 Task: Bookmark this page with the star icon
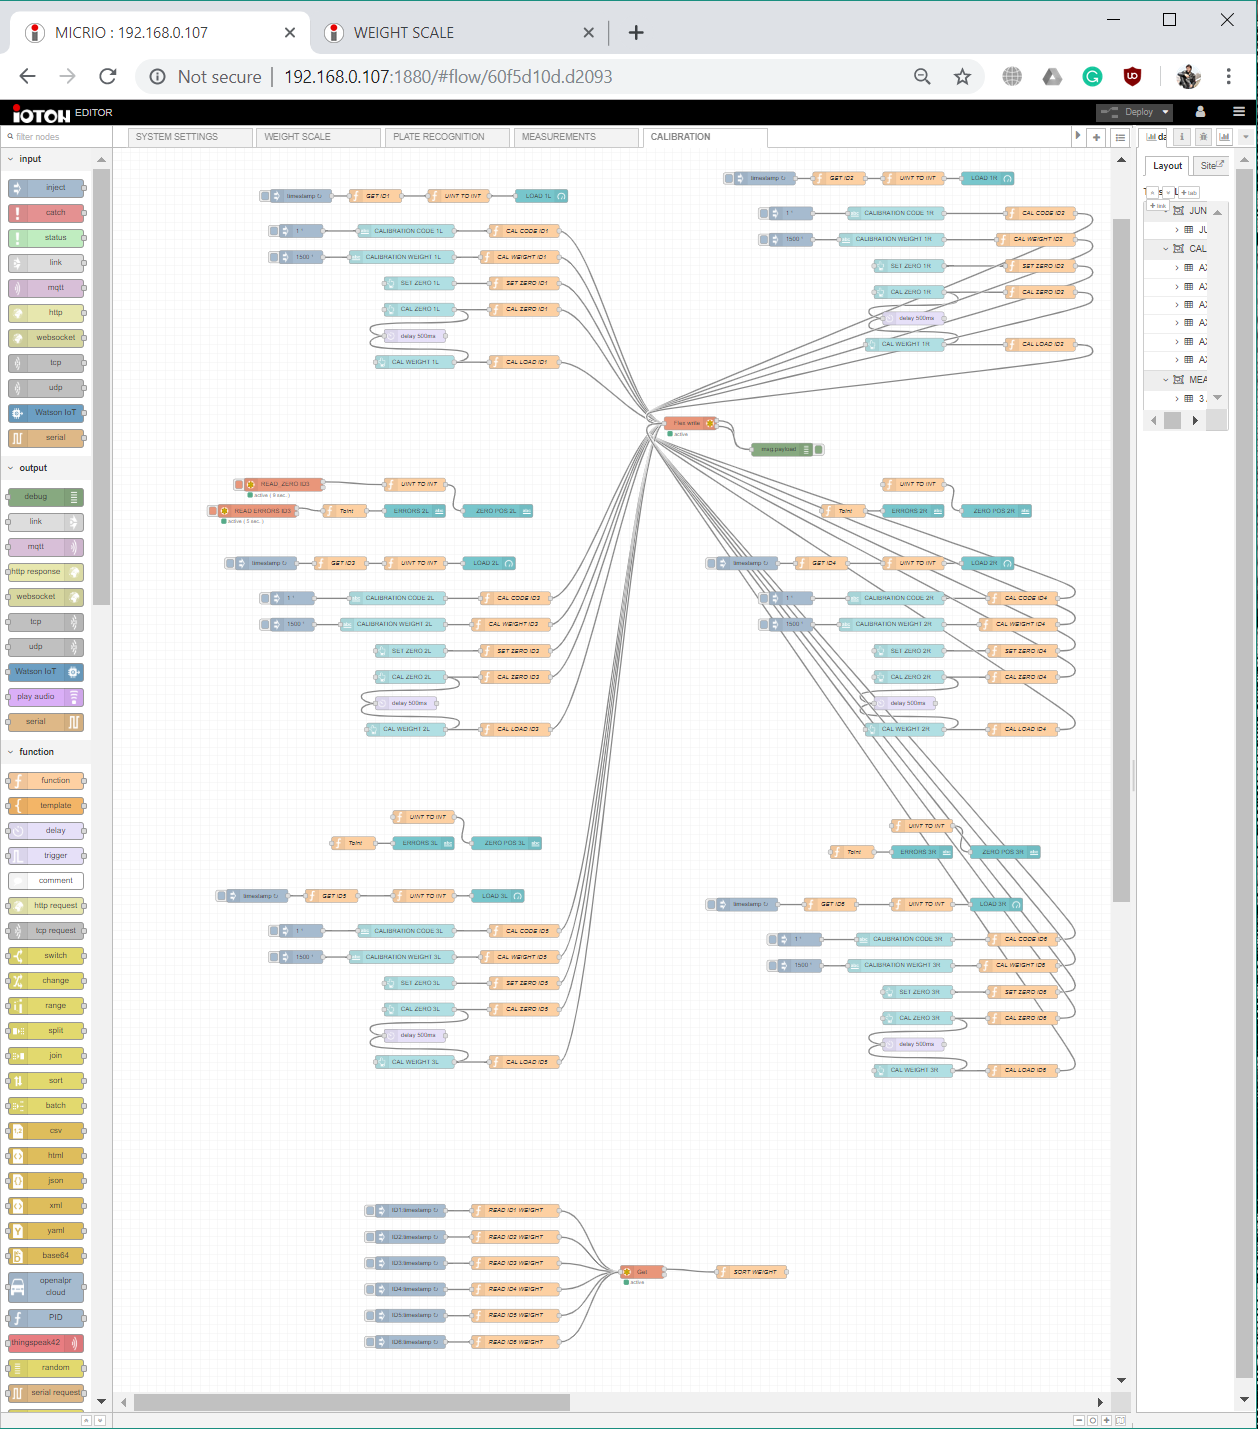[x=962, y=77]
